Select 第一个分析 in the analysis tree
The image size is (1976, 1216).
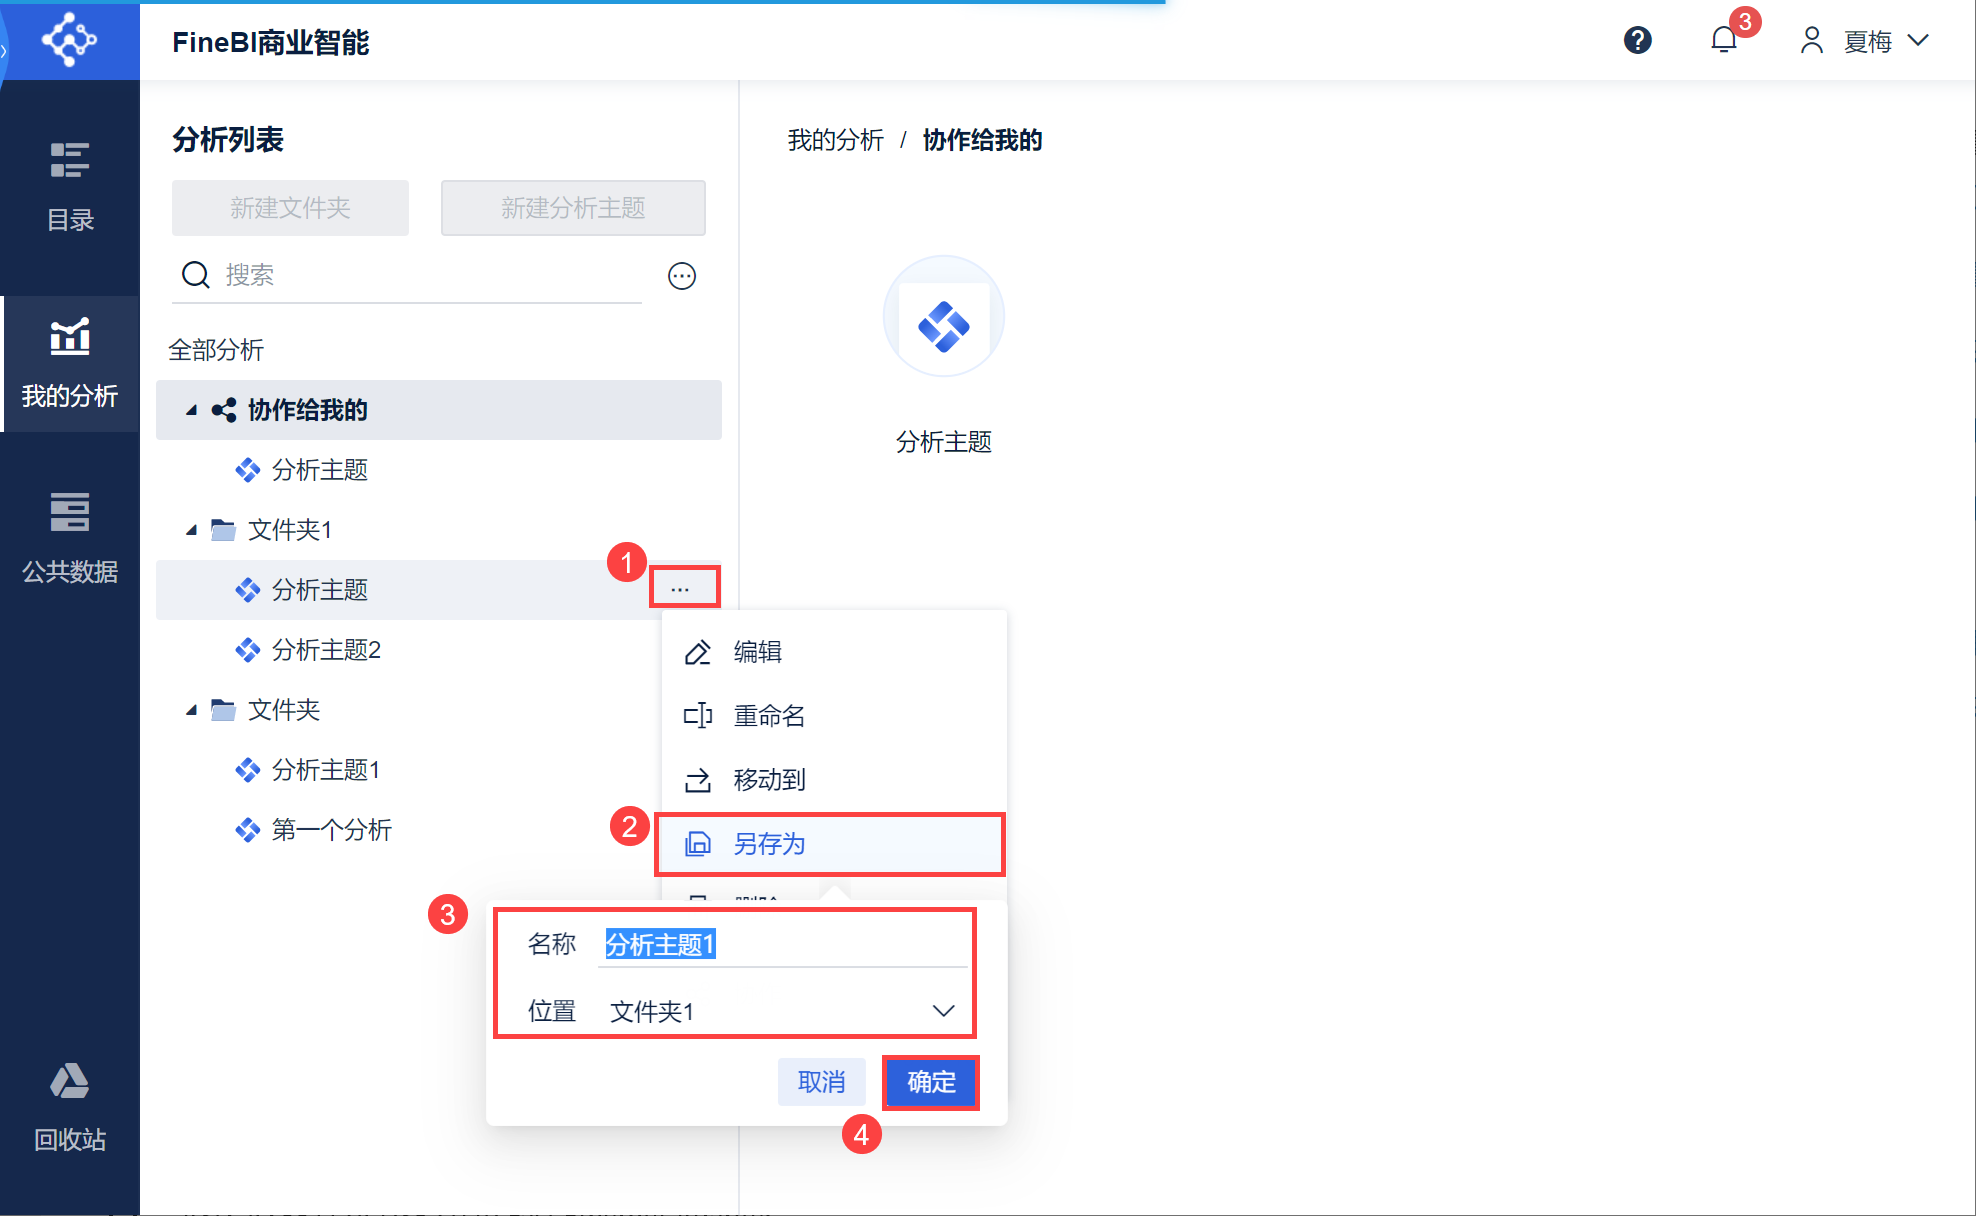pos(331,830)
